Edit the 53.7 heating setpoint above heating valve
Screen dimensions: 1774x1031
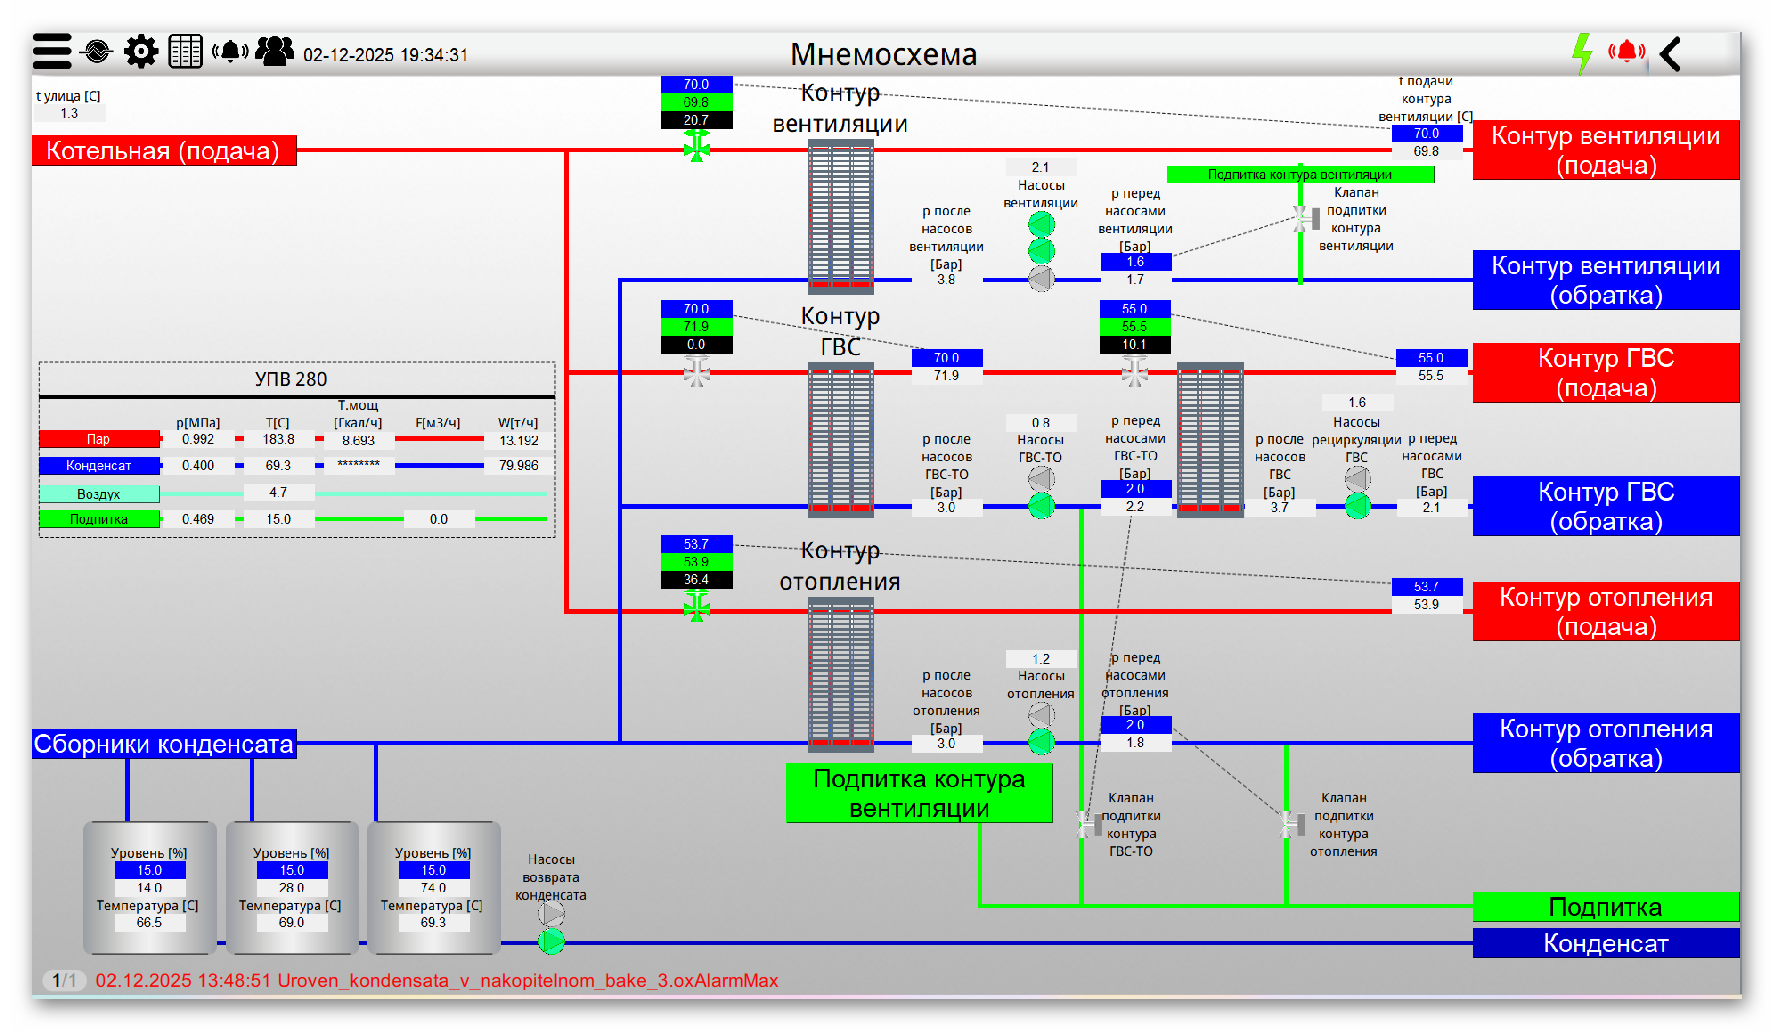pyautogui.click(x=696, y=544)
